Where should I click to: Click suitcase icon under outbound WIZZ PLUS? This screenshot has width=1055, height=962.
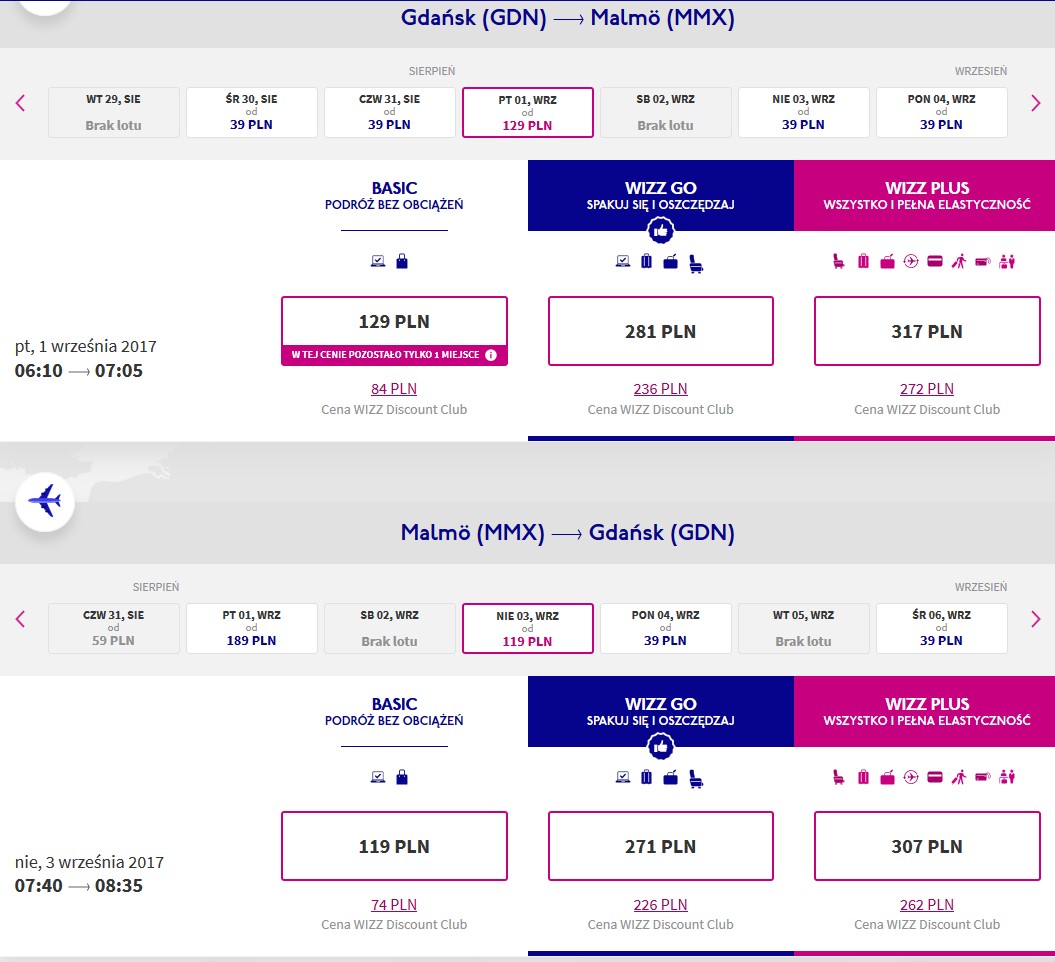(863, 261)
